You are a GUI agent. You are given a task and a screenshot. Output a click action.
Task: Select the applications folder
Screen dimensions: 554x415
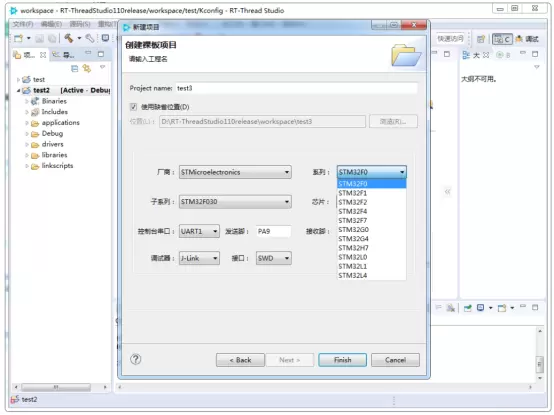[x=60, y=123]
